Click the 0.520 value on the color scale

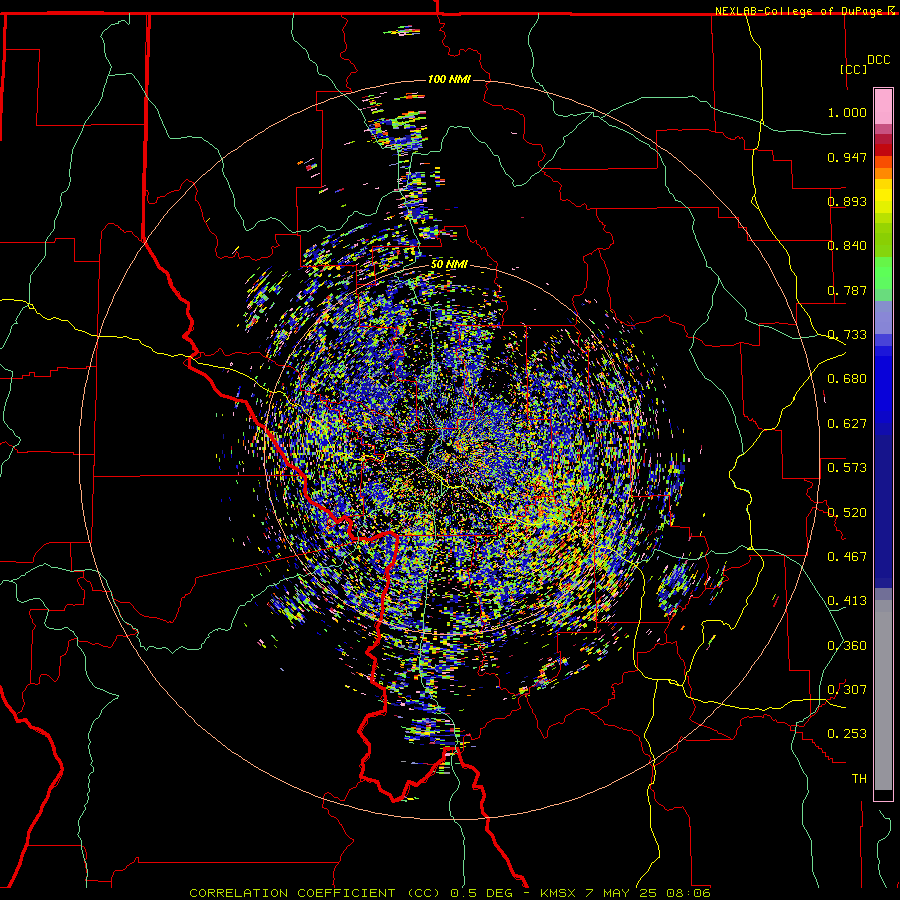pos(847,513)
